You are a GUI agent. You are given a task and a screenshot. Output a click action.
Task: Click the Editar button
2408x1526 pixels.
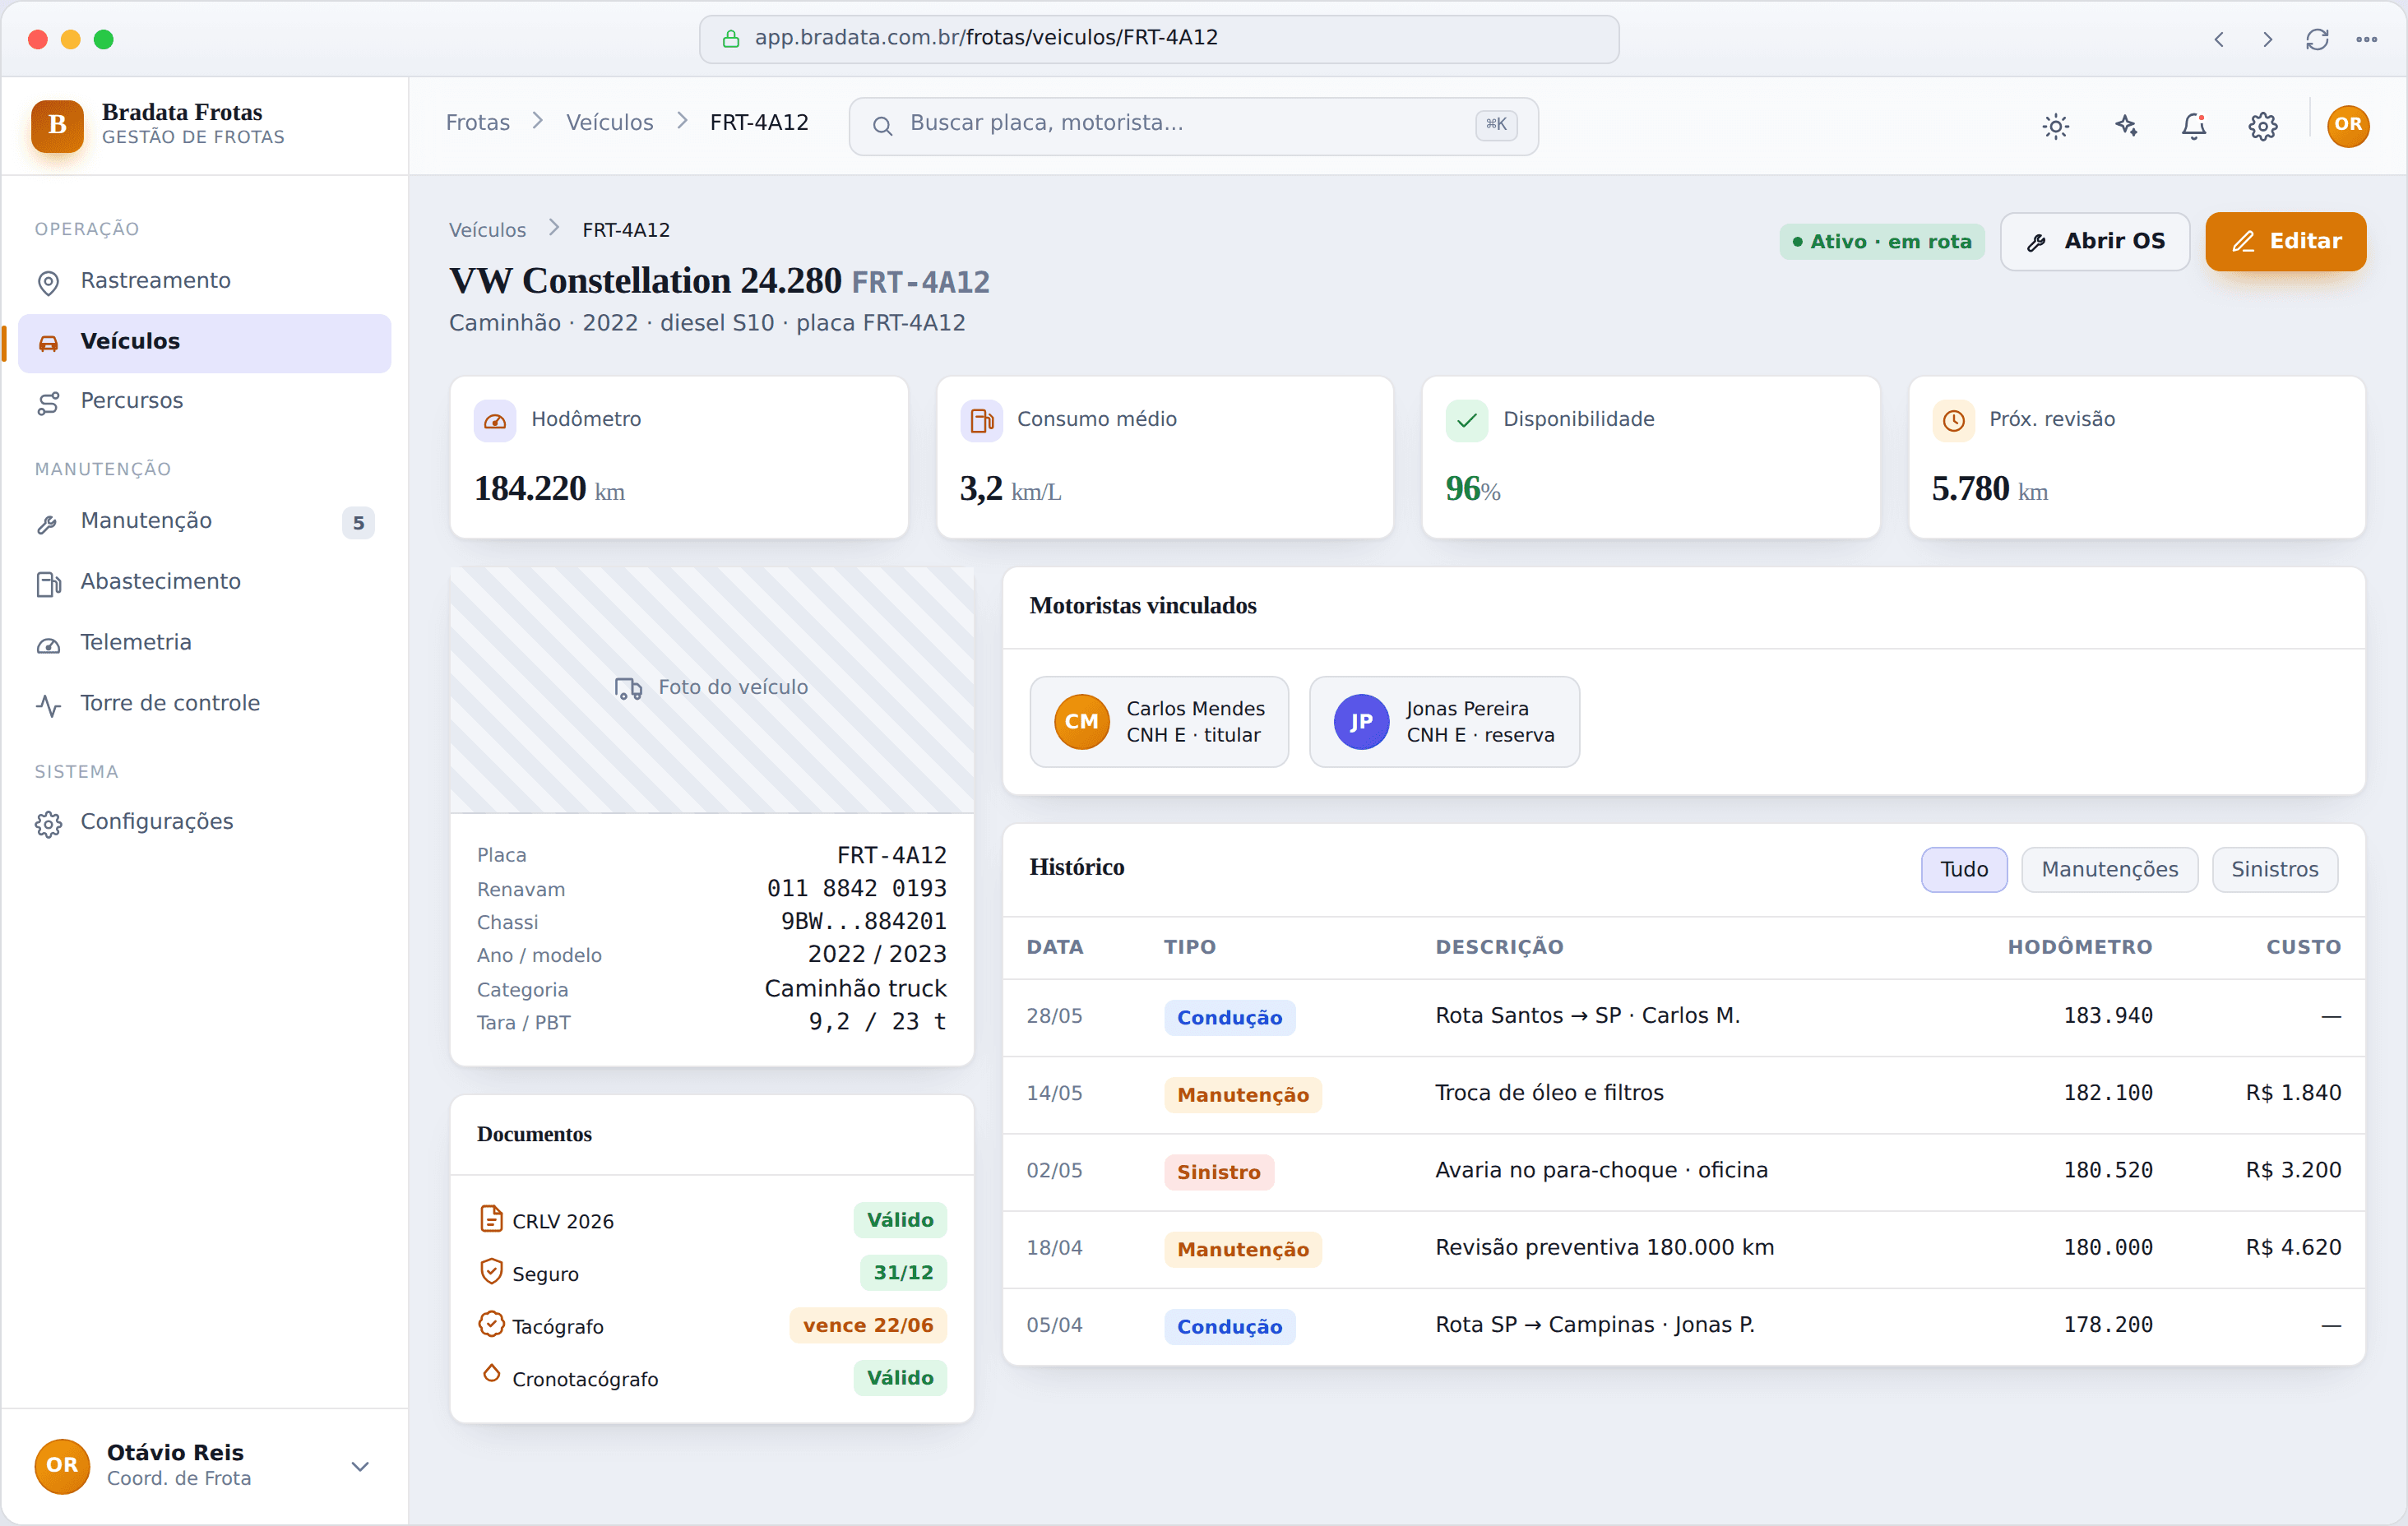(x=2285, y=241)
